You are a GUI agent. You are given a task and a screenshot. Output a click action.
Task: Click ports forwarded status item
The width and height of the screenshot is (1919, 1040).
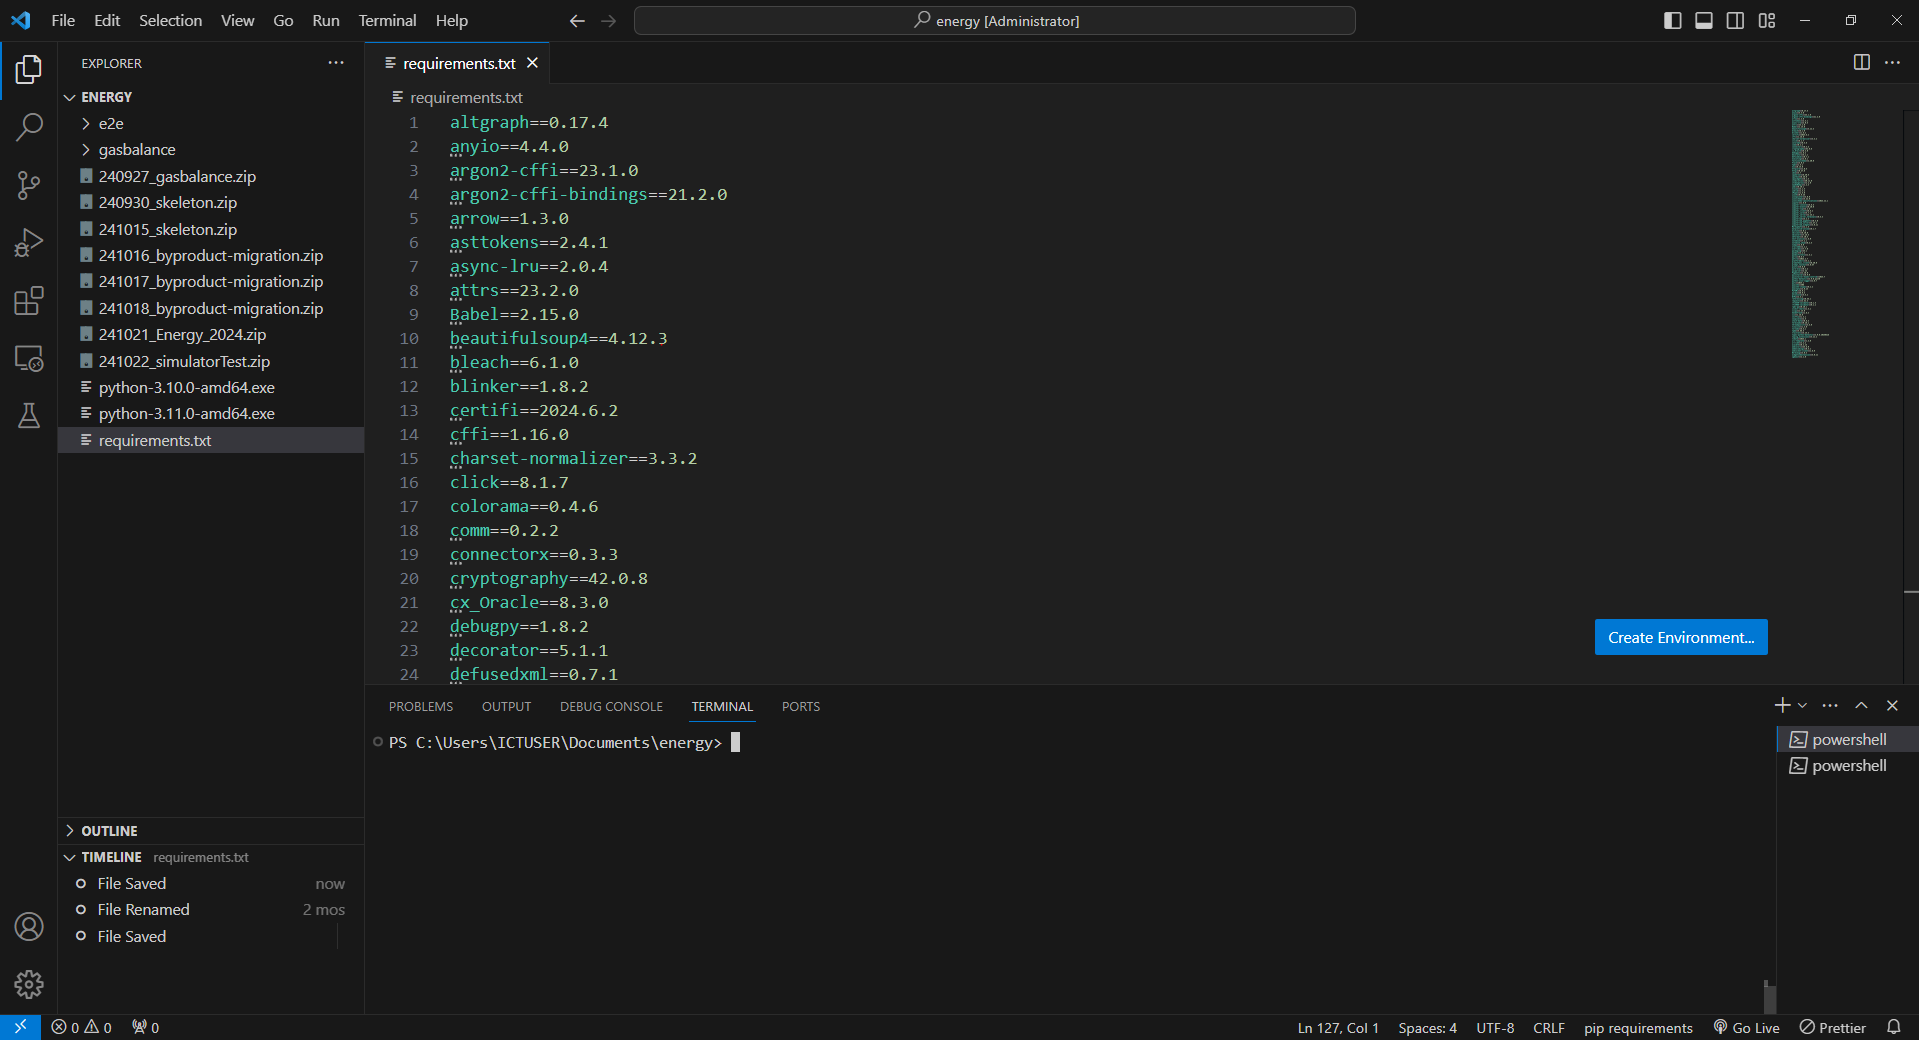pyautogui.click(x=145, y=1027)
